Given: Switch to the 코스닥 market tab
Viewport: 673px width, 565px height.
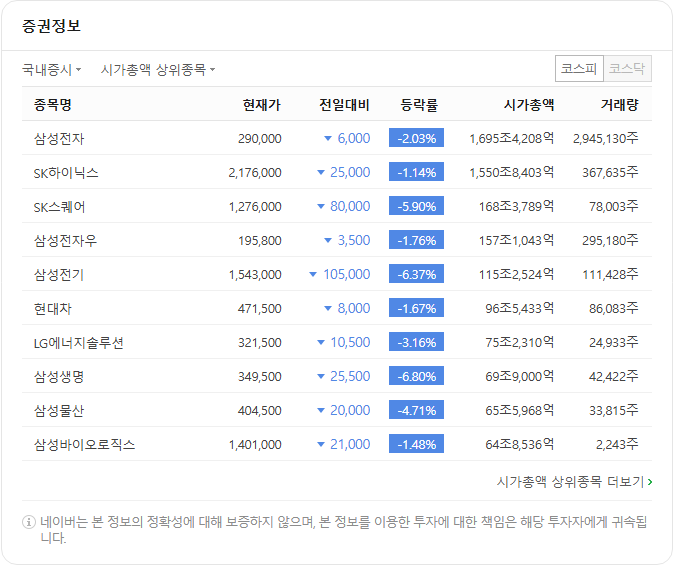Looking at the screenshot, I should [x=627, y=68].
